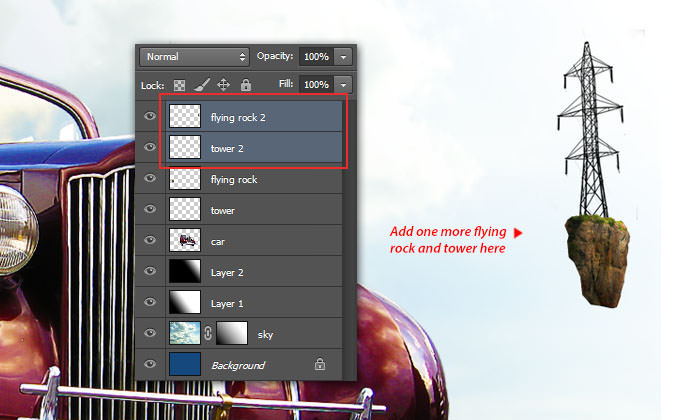The image size is (700, 420).
Task: Click the 'Layer 1' layer name
Action: click(227, 304)
